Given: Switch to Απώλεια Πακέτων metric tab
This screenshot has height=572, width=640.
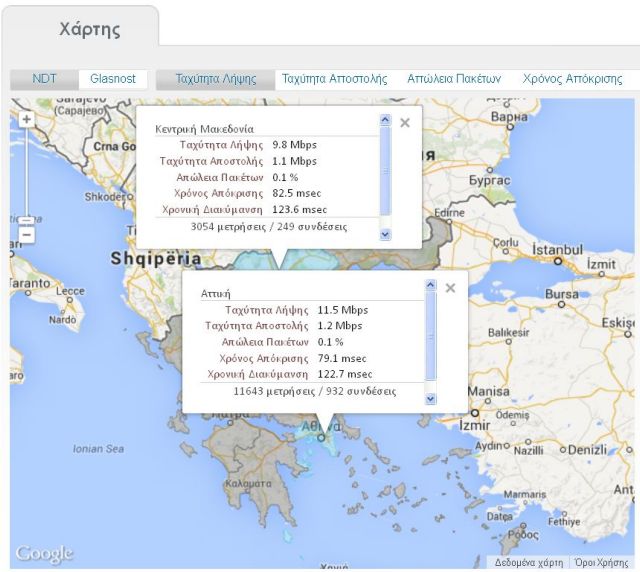Looking at the screenshot, I should coord(454,78).
